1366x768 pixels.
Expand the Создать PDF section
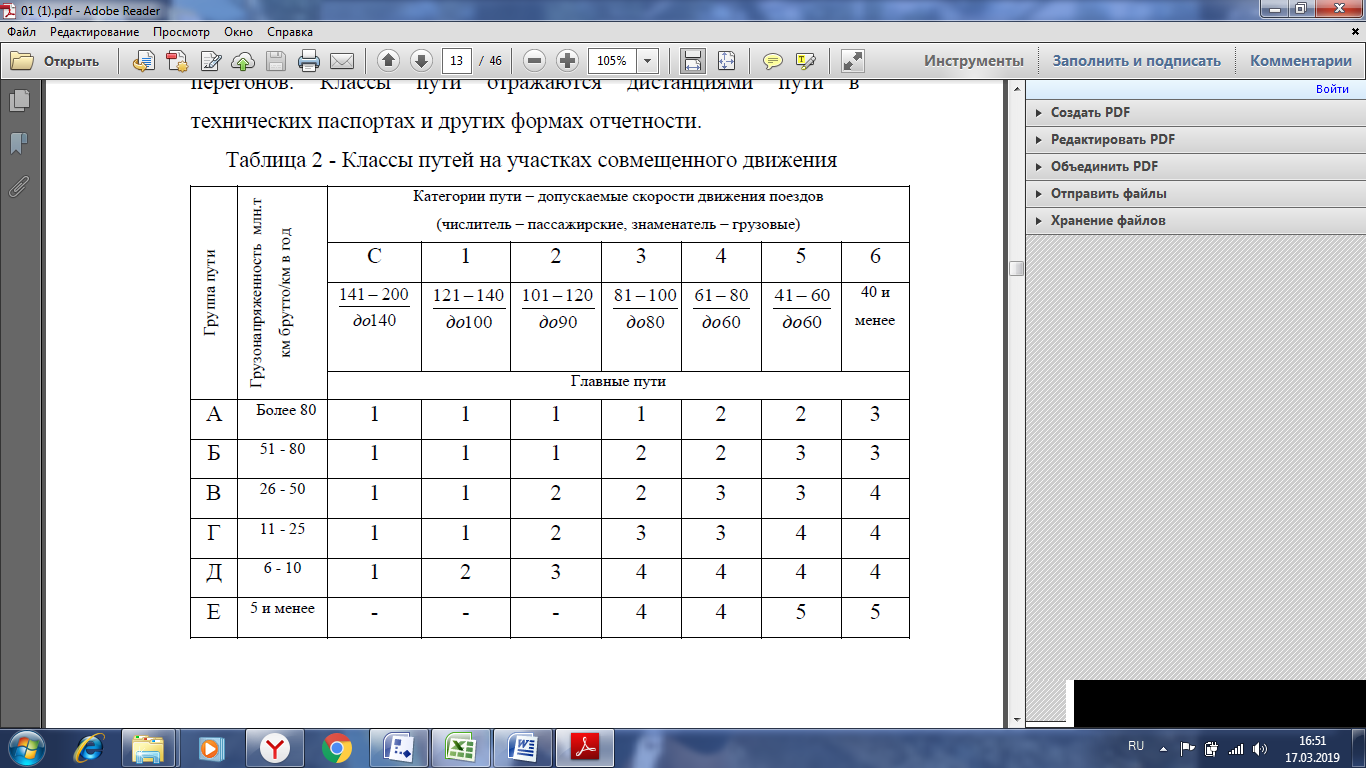coord(1195,113)
